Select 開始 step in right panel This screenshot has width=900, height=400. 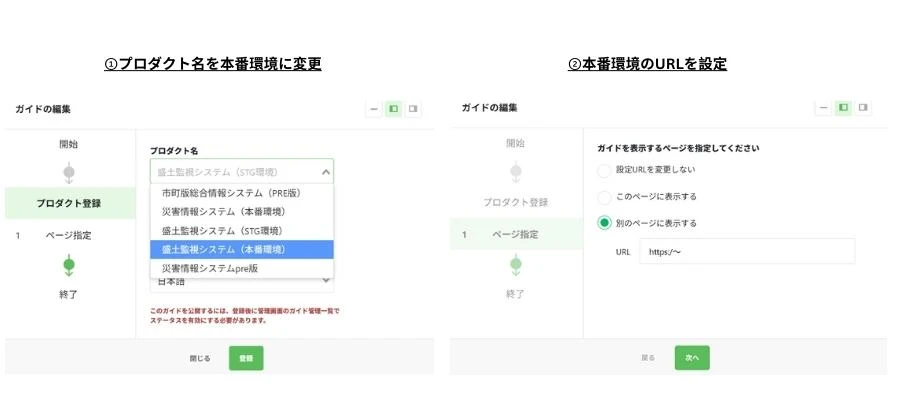click(515, 143)
